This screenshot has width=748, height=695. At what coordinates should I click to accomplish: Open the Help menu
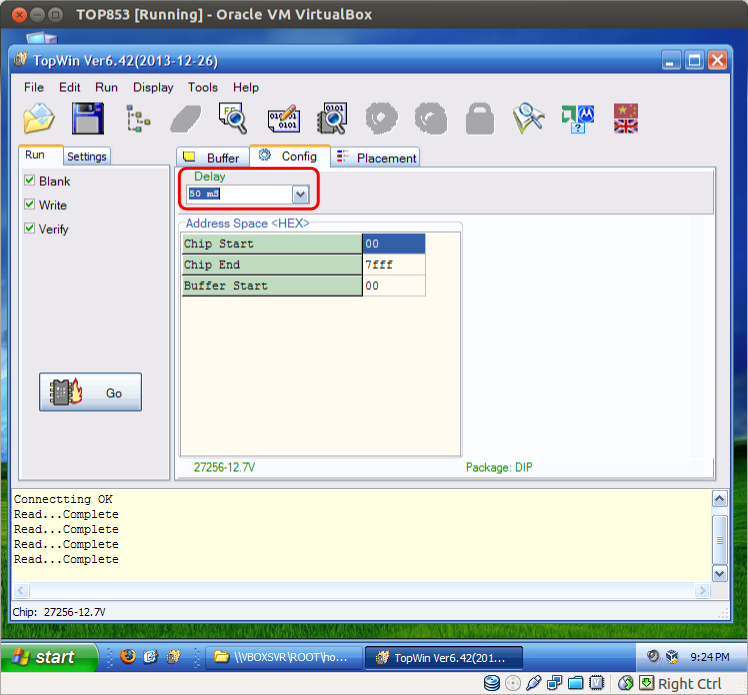246,87
